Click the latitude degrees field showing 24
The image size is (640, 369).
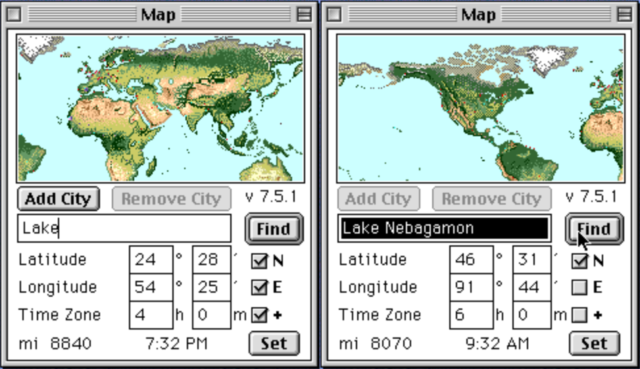[x=151, y=260]
